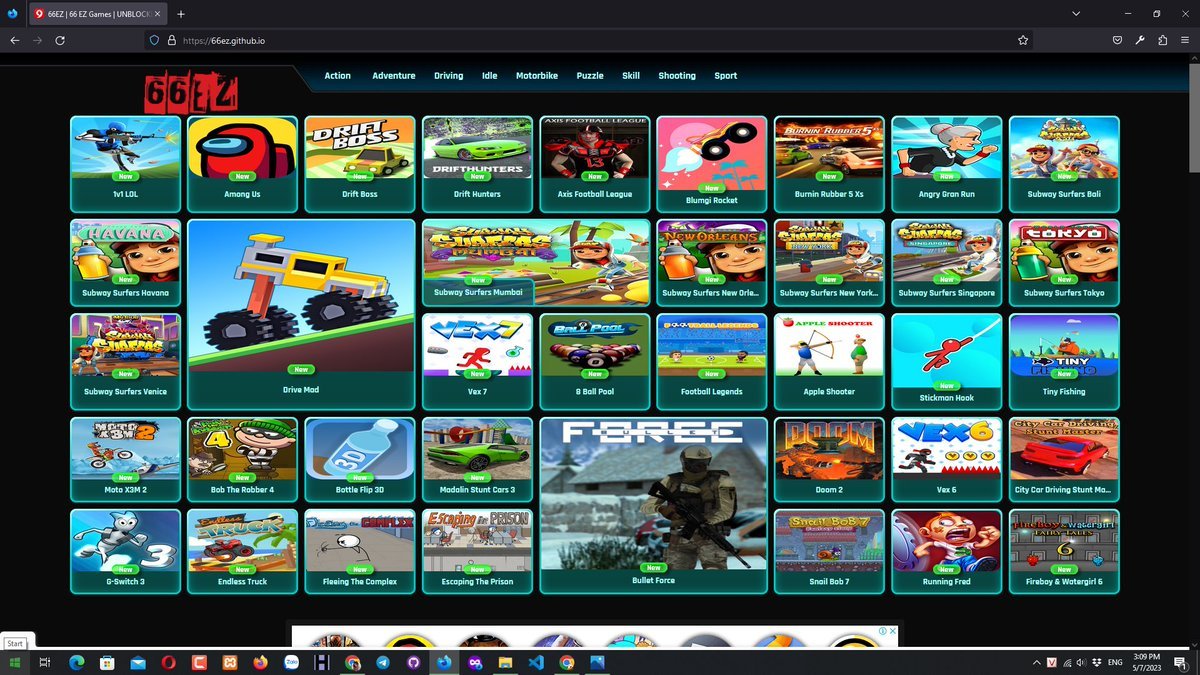Screen dimensions: 1200x675
Task: Bookmark this page with the star icon
Action: 1023,41
